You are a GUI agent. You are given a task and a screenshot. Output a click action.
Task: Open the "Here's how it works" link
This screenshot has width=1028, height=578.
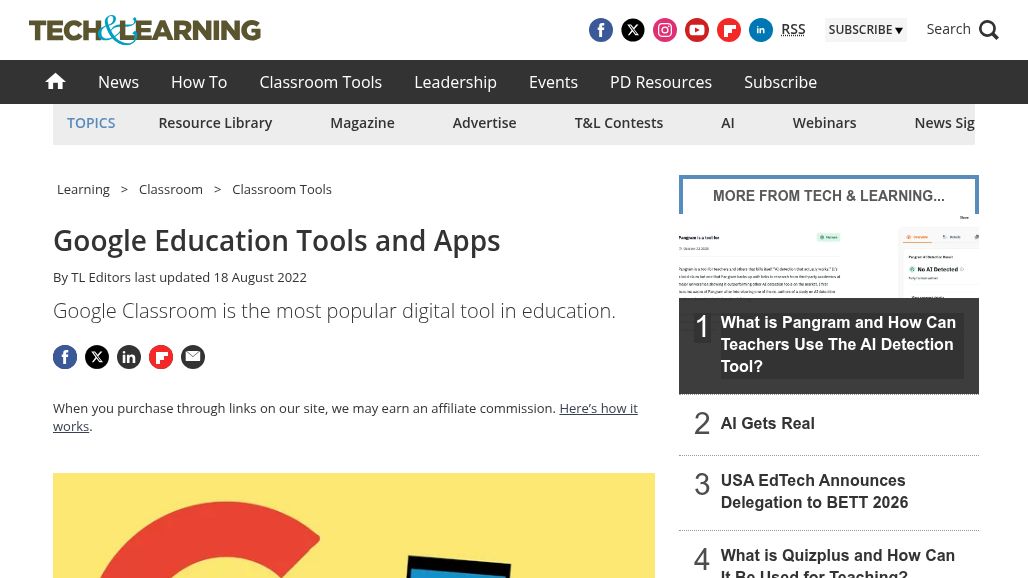598,408
